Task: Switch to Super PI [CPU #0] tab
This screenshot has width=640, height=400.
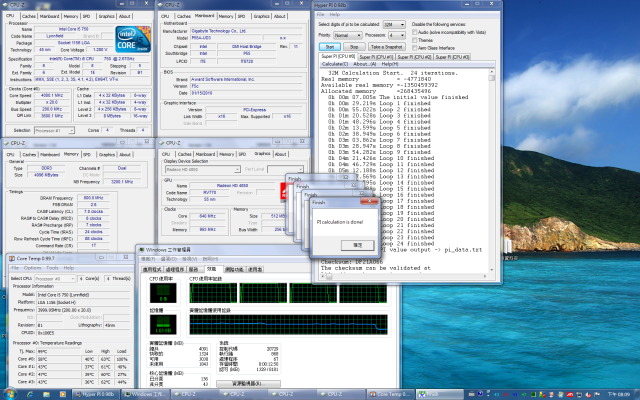Action: click(x=338, y=56)
